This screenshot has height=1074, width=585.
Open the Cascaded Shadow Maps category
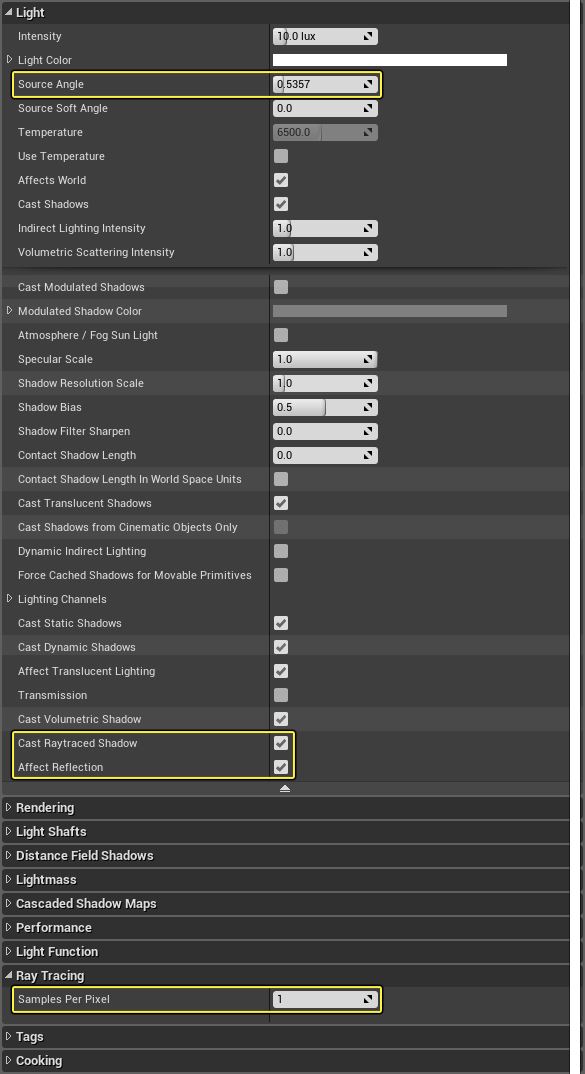[x=10, y=903]
